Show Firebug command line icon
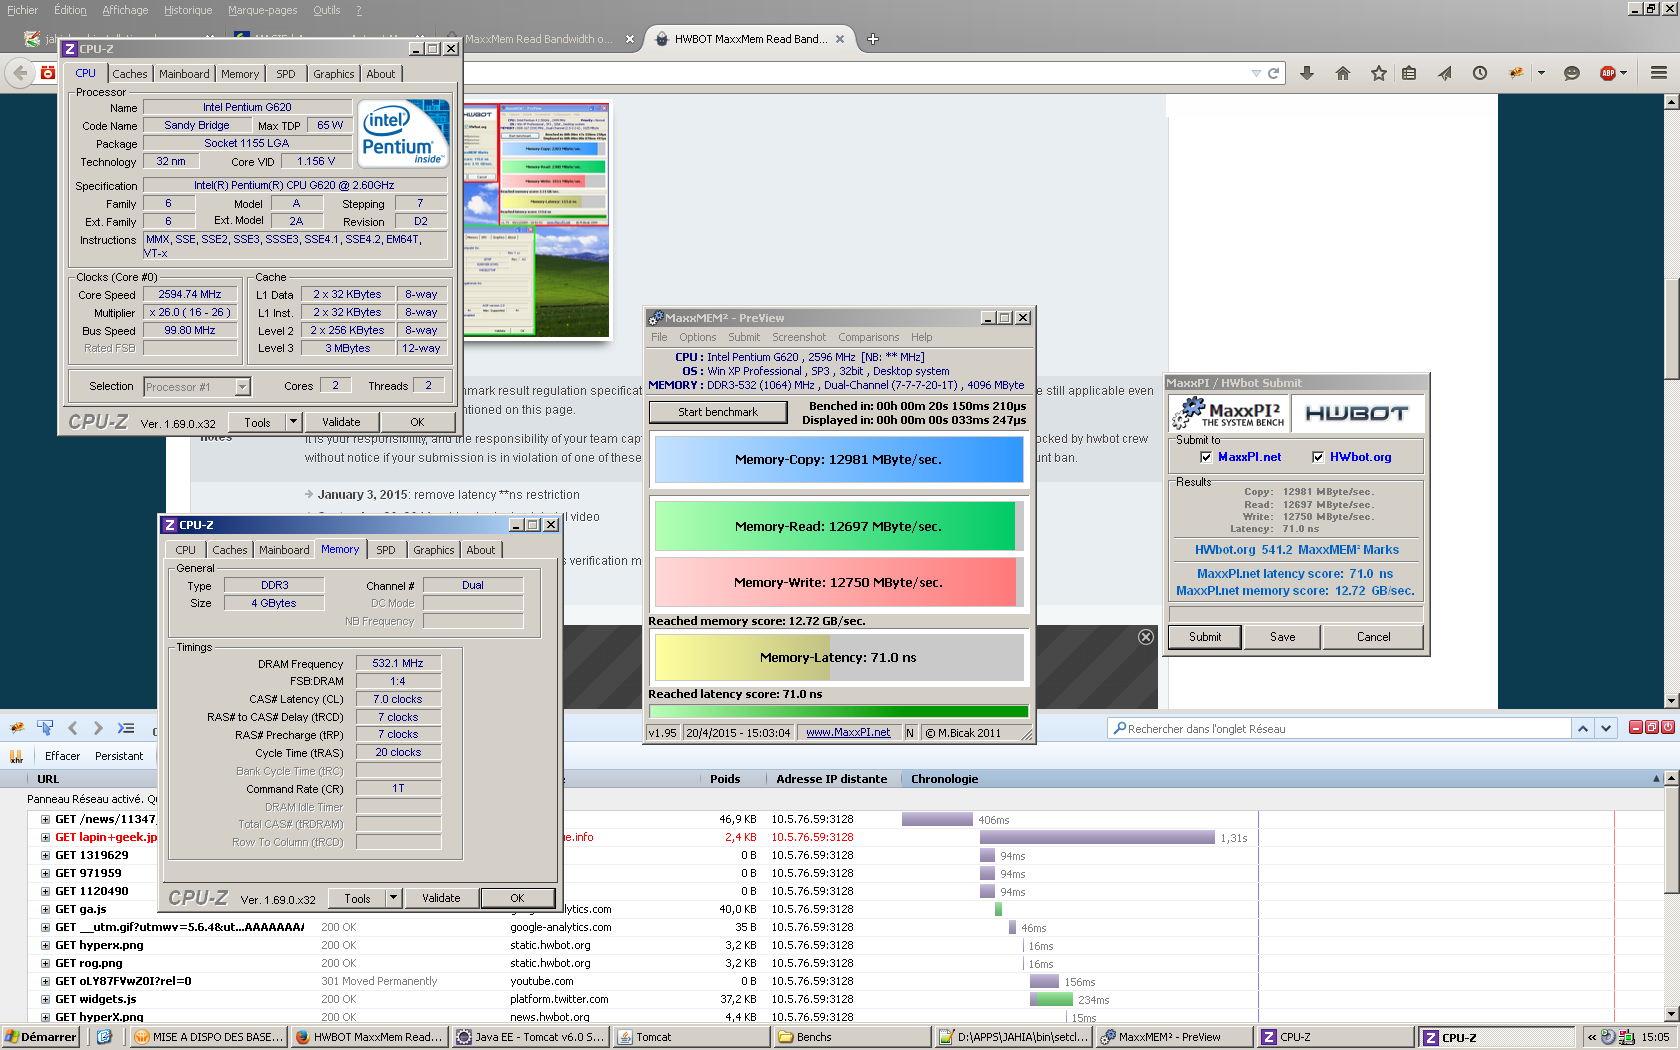Image resolution: width=1680 pixels, height=1050 pixels. tap(126, 728)
